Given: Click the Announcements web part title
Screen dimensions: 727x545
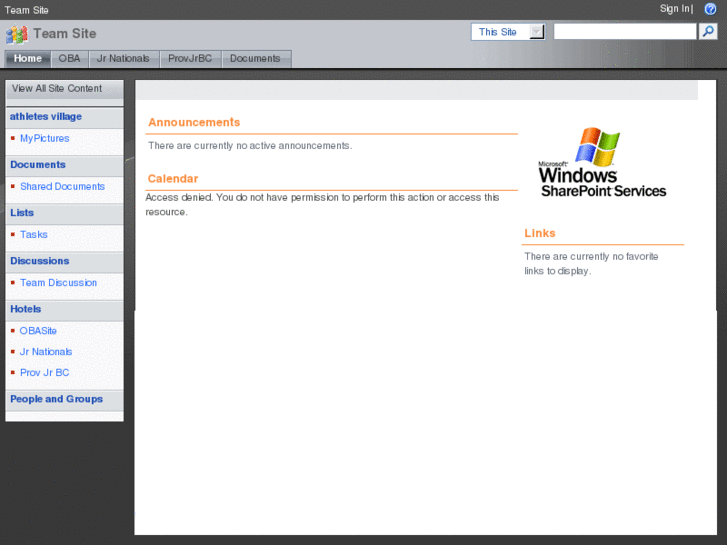Looking at the screenshot, I should tap(194, 122).
